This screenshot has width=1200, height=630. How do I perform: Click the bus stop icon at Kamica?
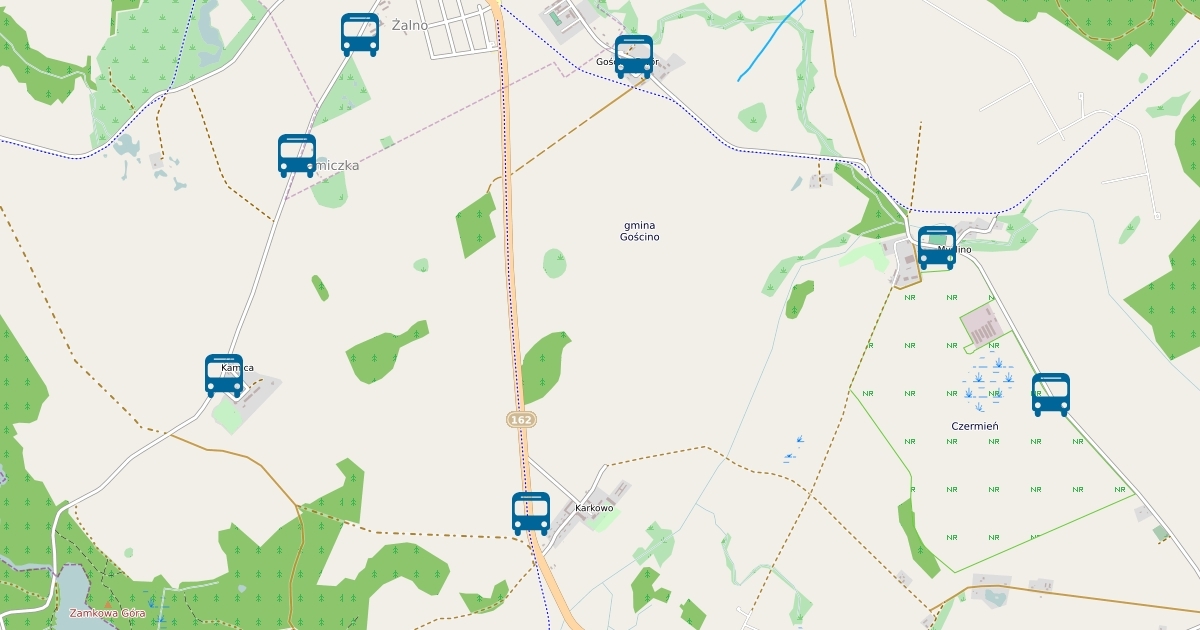[x=224, y=376]
